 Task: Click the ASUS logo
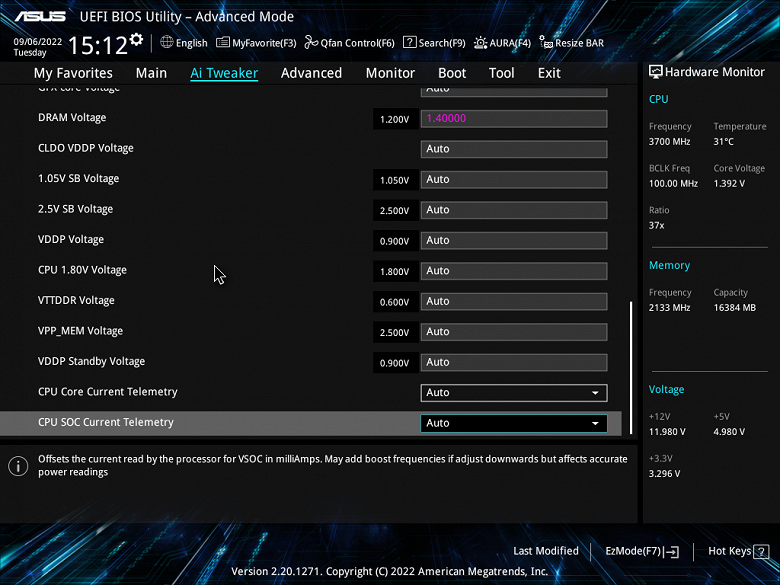[40, 16]
